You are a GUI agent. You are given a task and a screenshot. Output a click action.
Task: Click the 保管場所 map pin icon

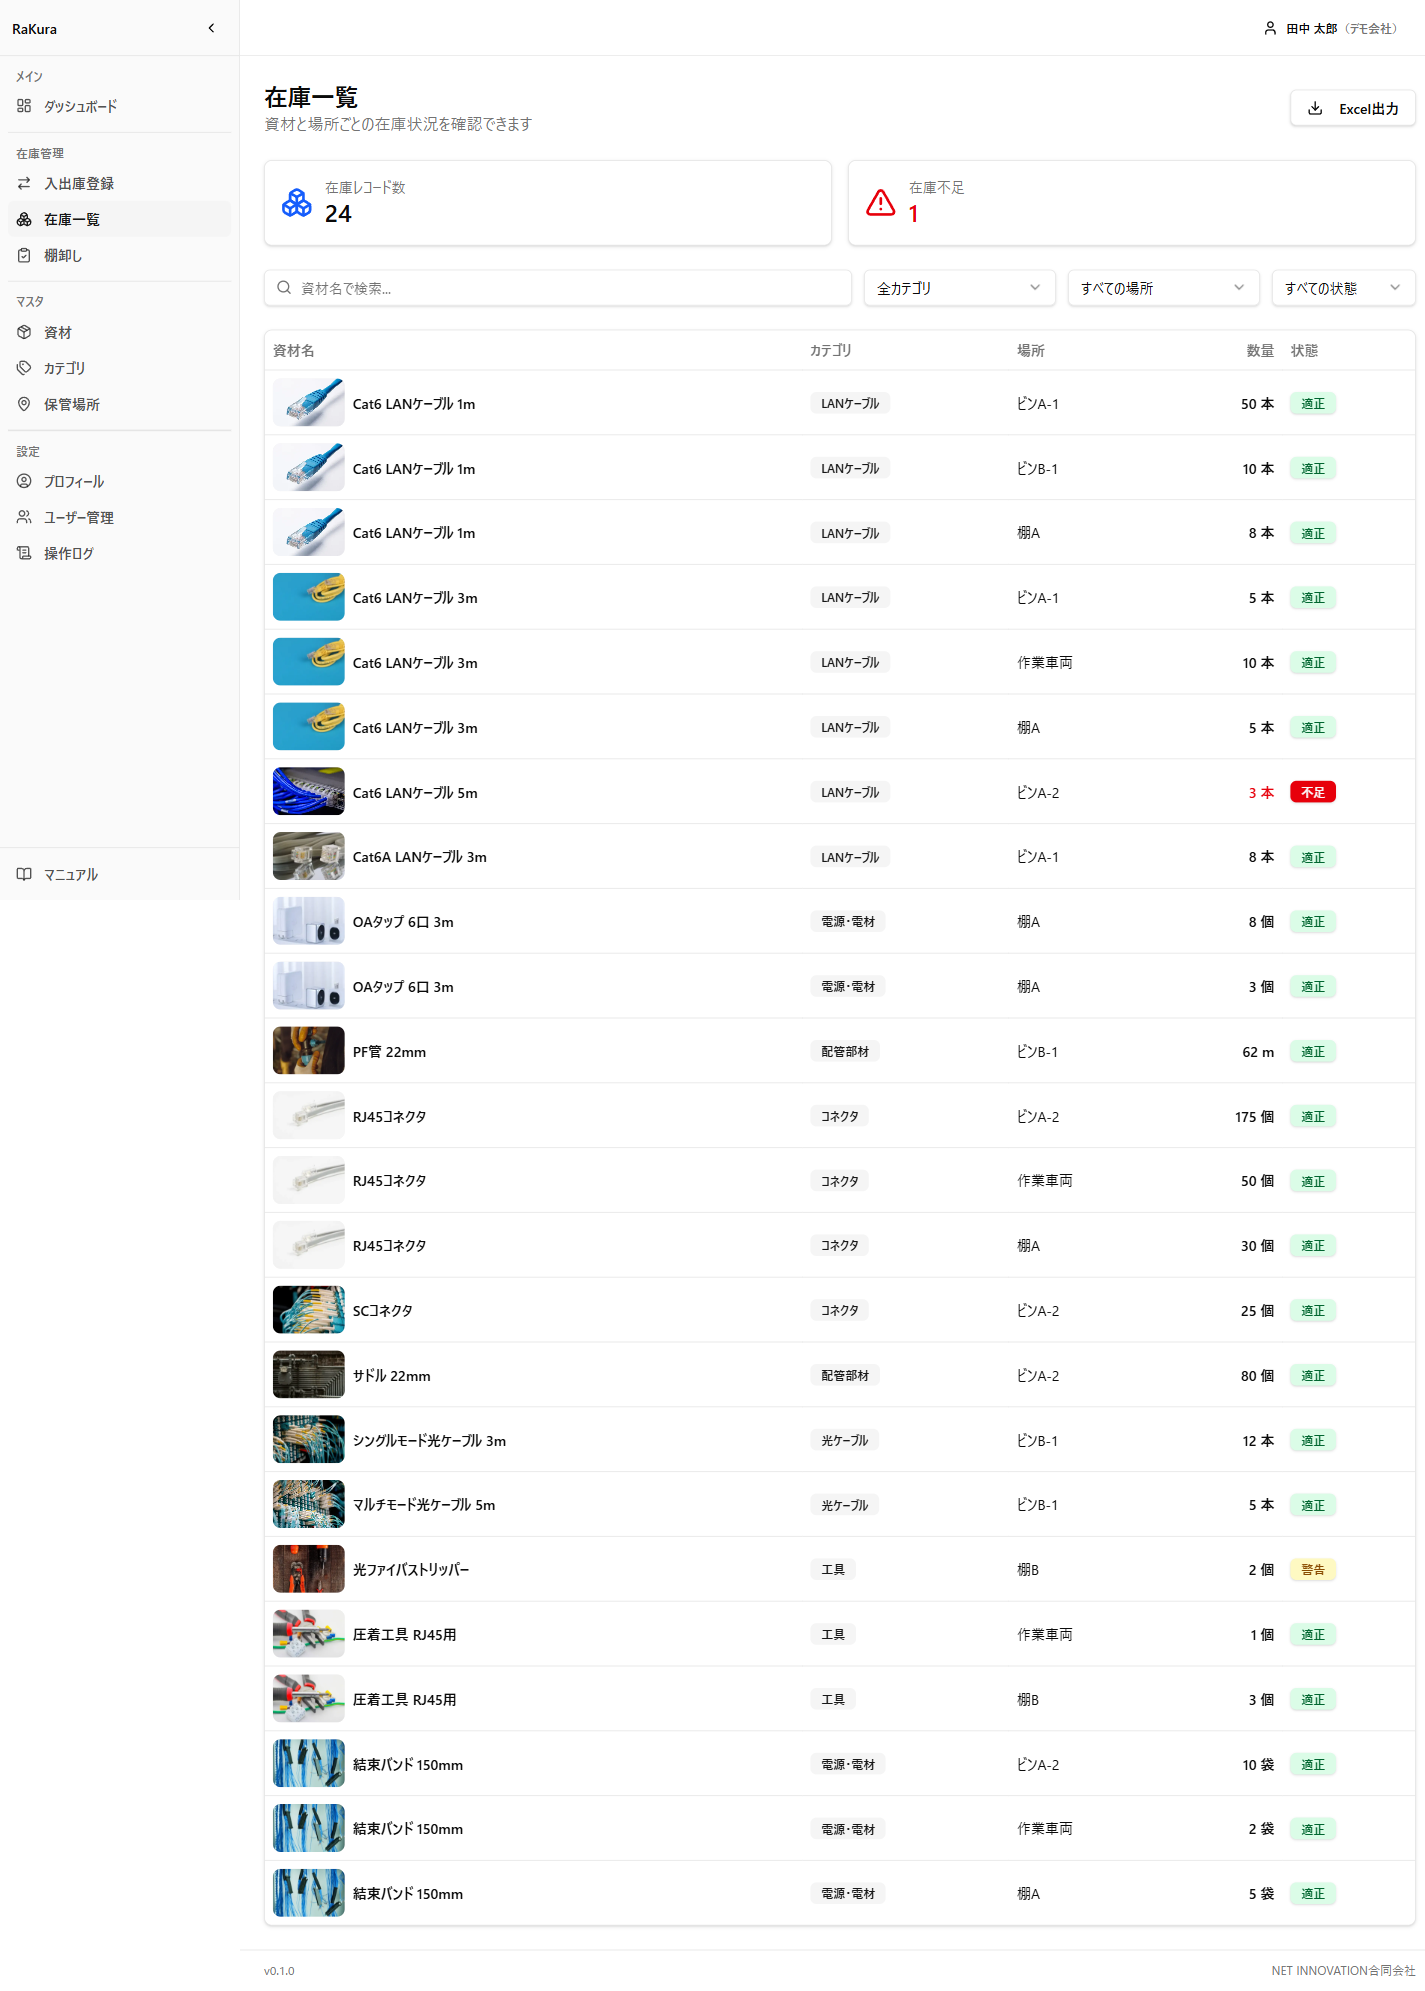pyautogui.click(x=24, y=404)
